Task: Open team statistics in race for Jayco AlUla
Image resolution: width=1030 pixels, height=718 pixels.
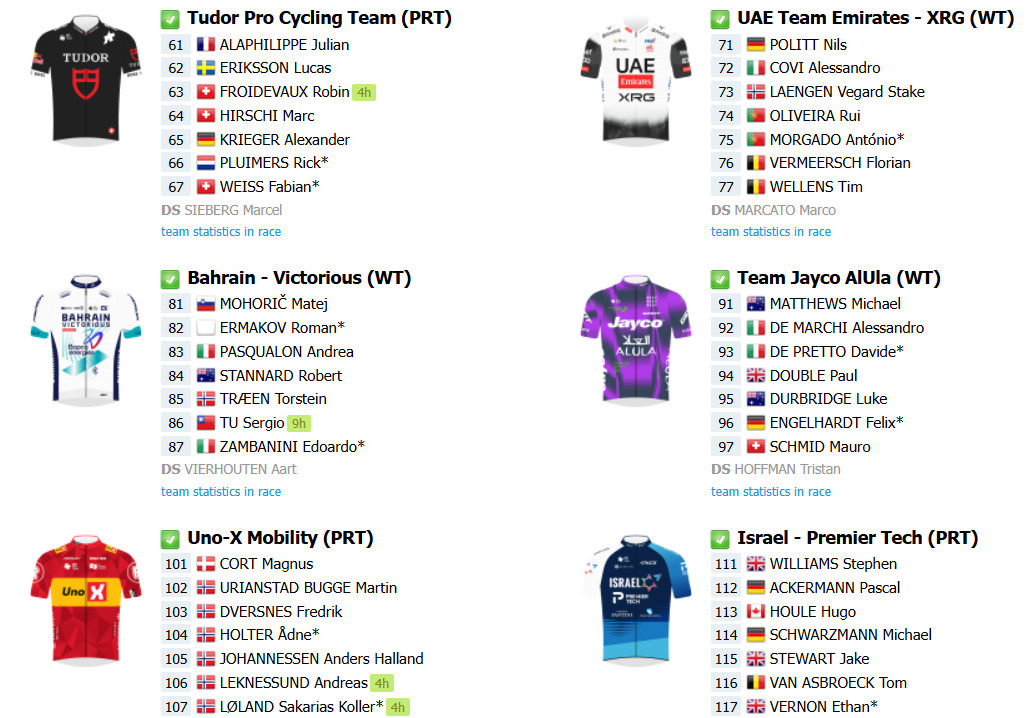Action: pyautogui.click(x=771, y=491)
